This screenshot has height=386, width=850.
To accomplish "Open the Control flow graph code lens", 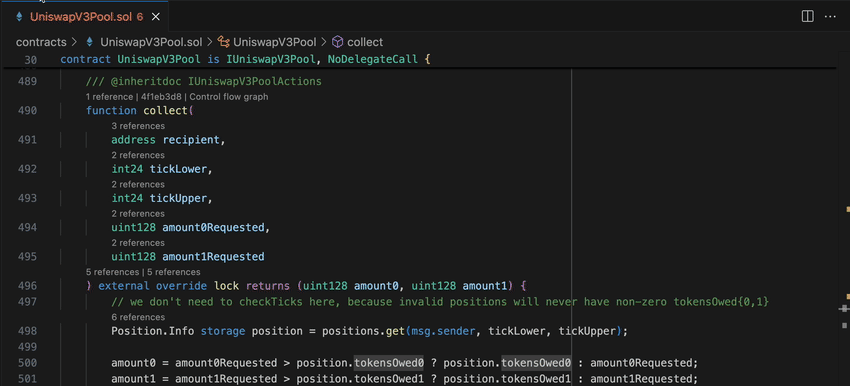I will tap(229, 97).
